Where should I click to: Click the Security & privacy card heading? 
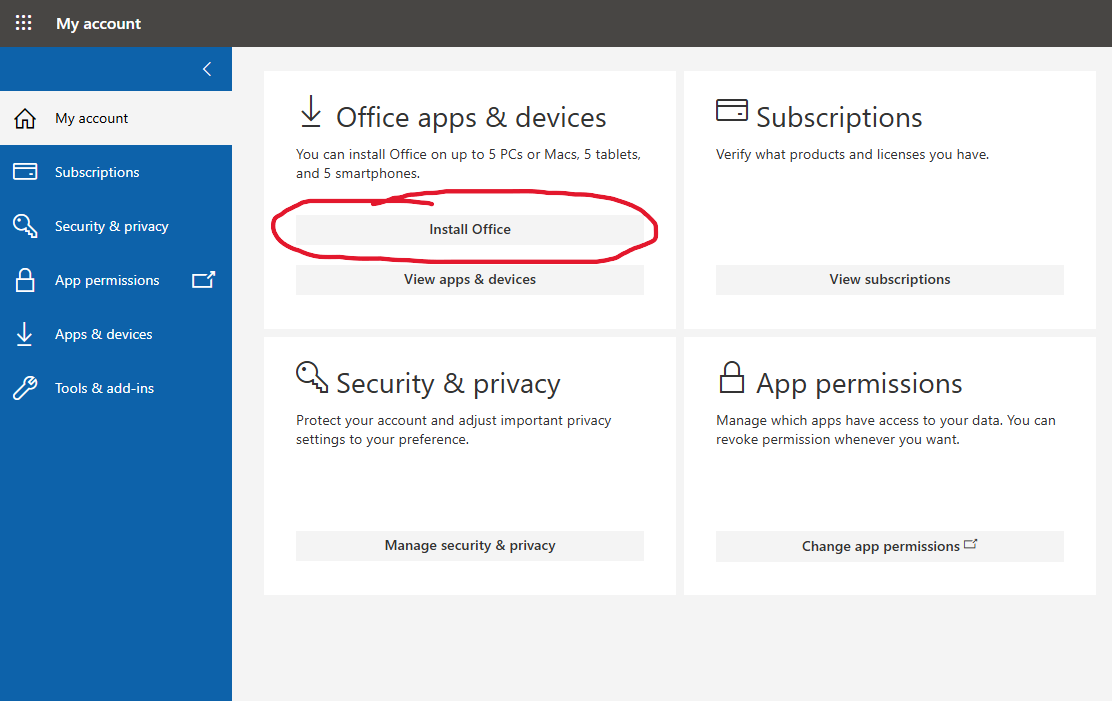click(448, 384)
